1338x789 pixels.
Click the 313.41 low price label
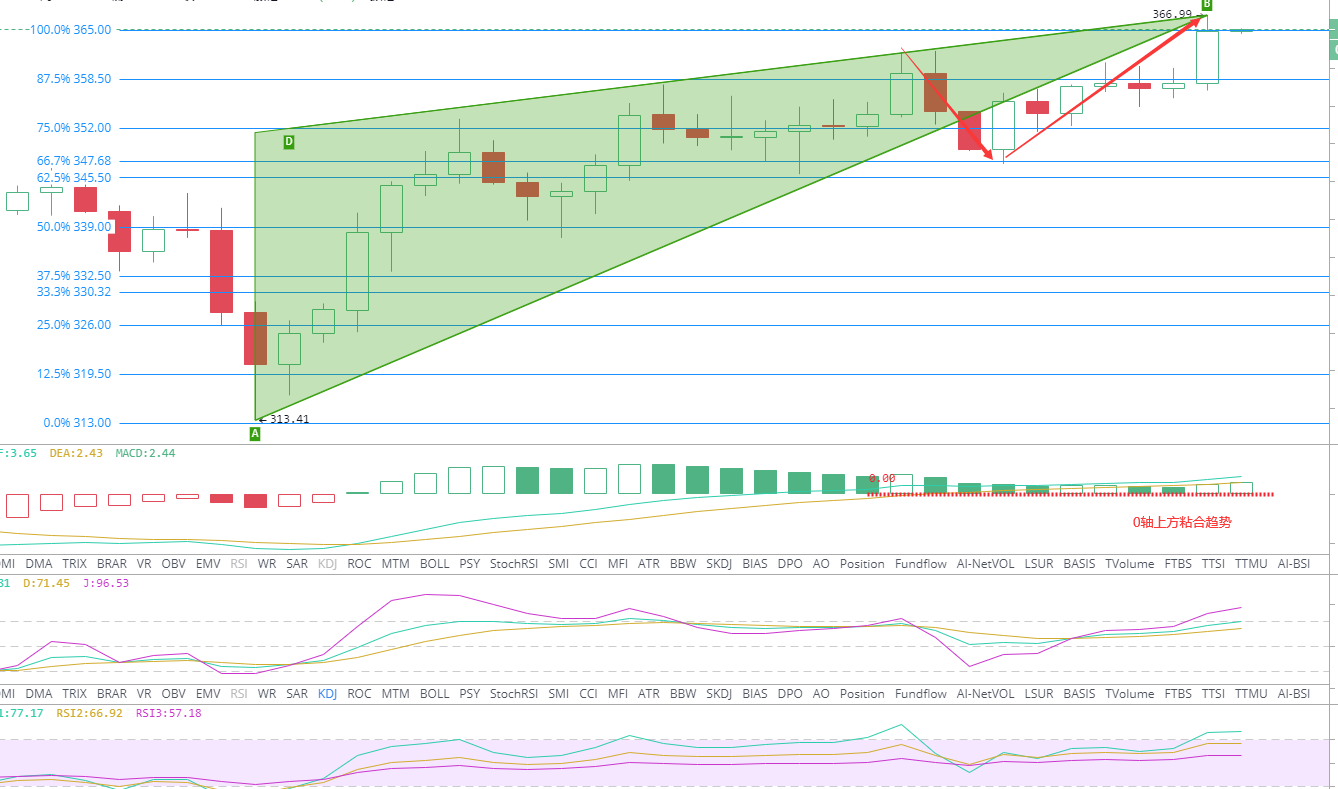tap(289, 419)
